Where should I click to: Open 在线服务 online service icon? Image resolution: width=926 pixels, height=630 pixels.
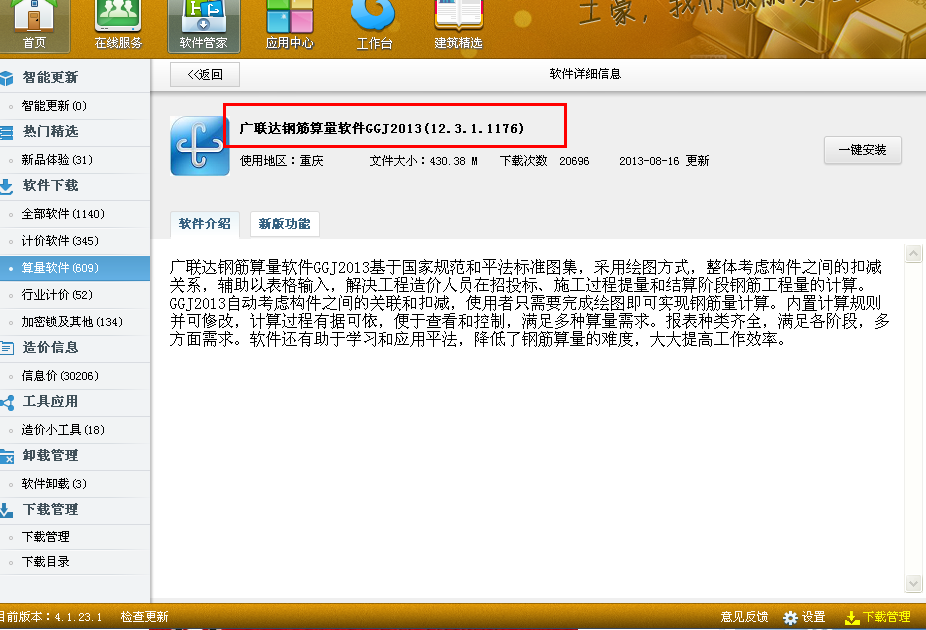point(118,25)
